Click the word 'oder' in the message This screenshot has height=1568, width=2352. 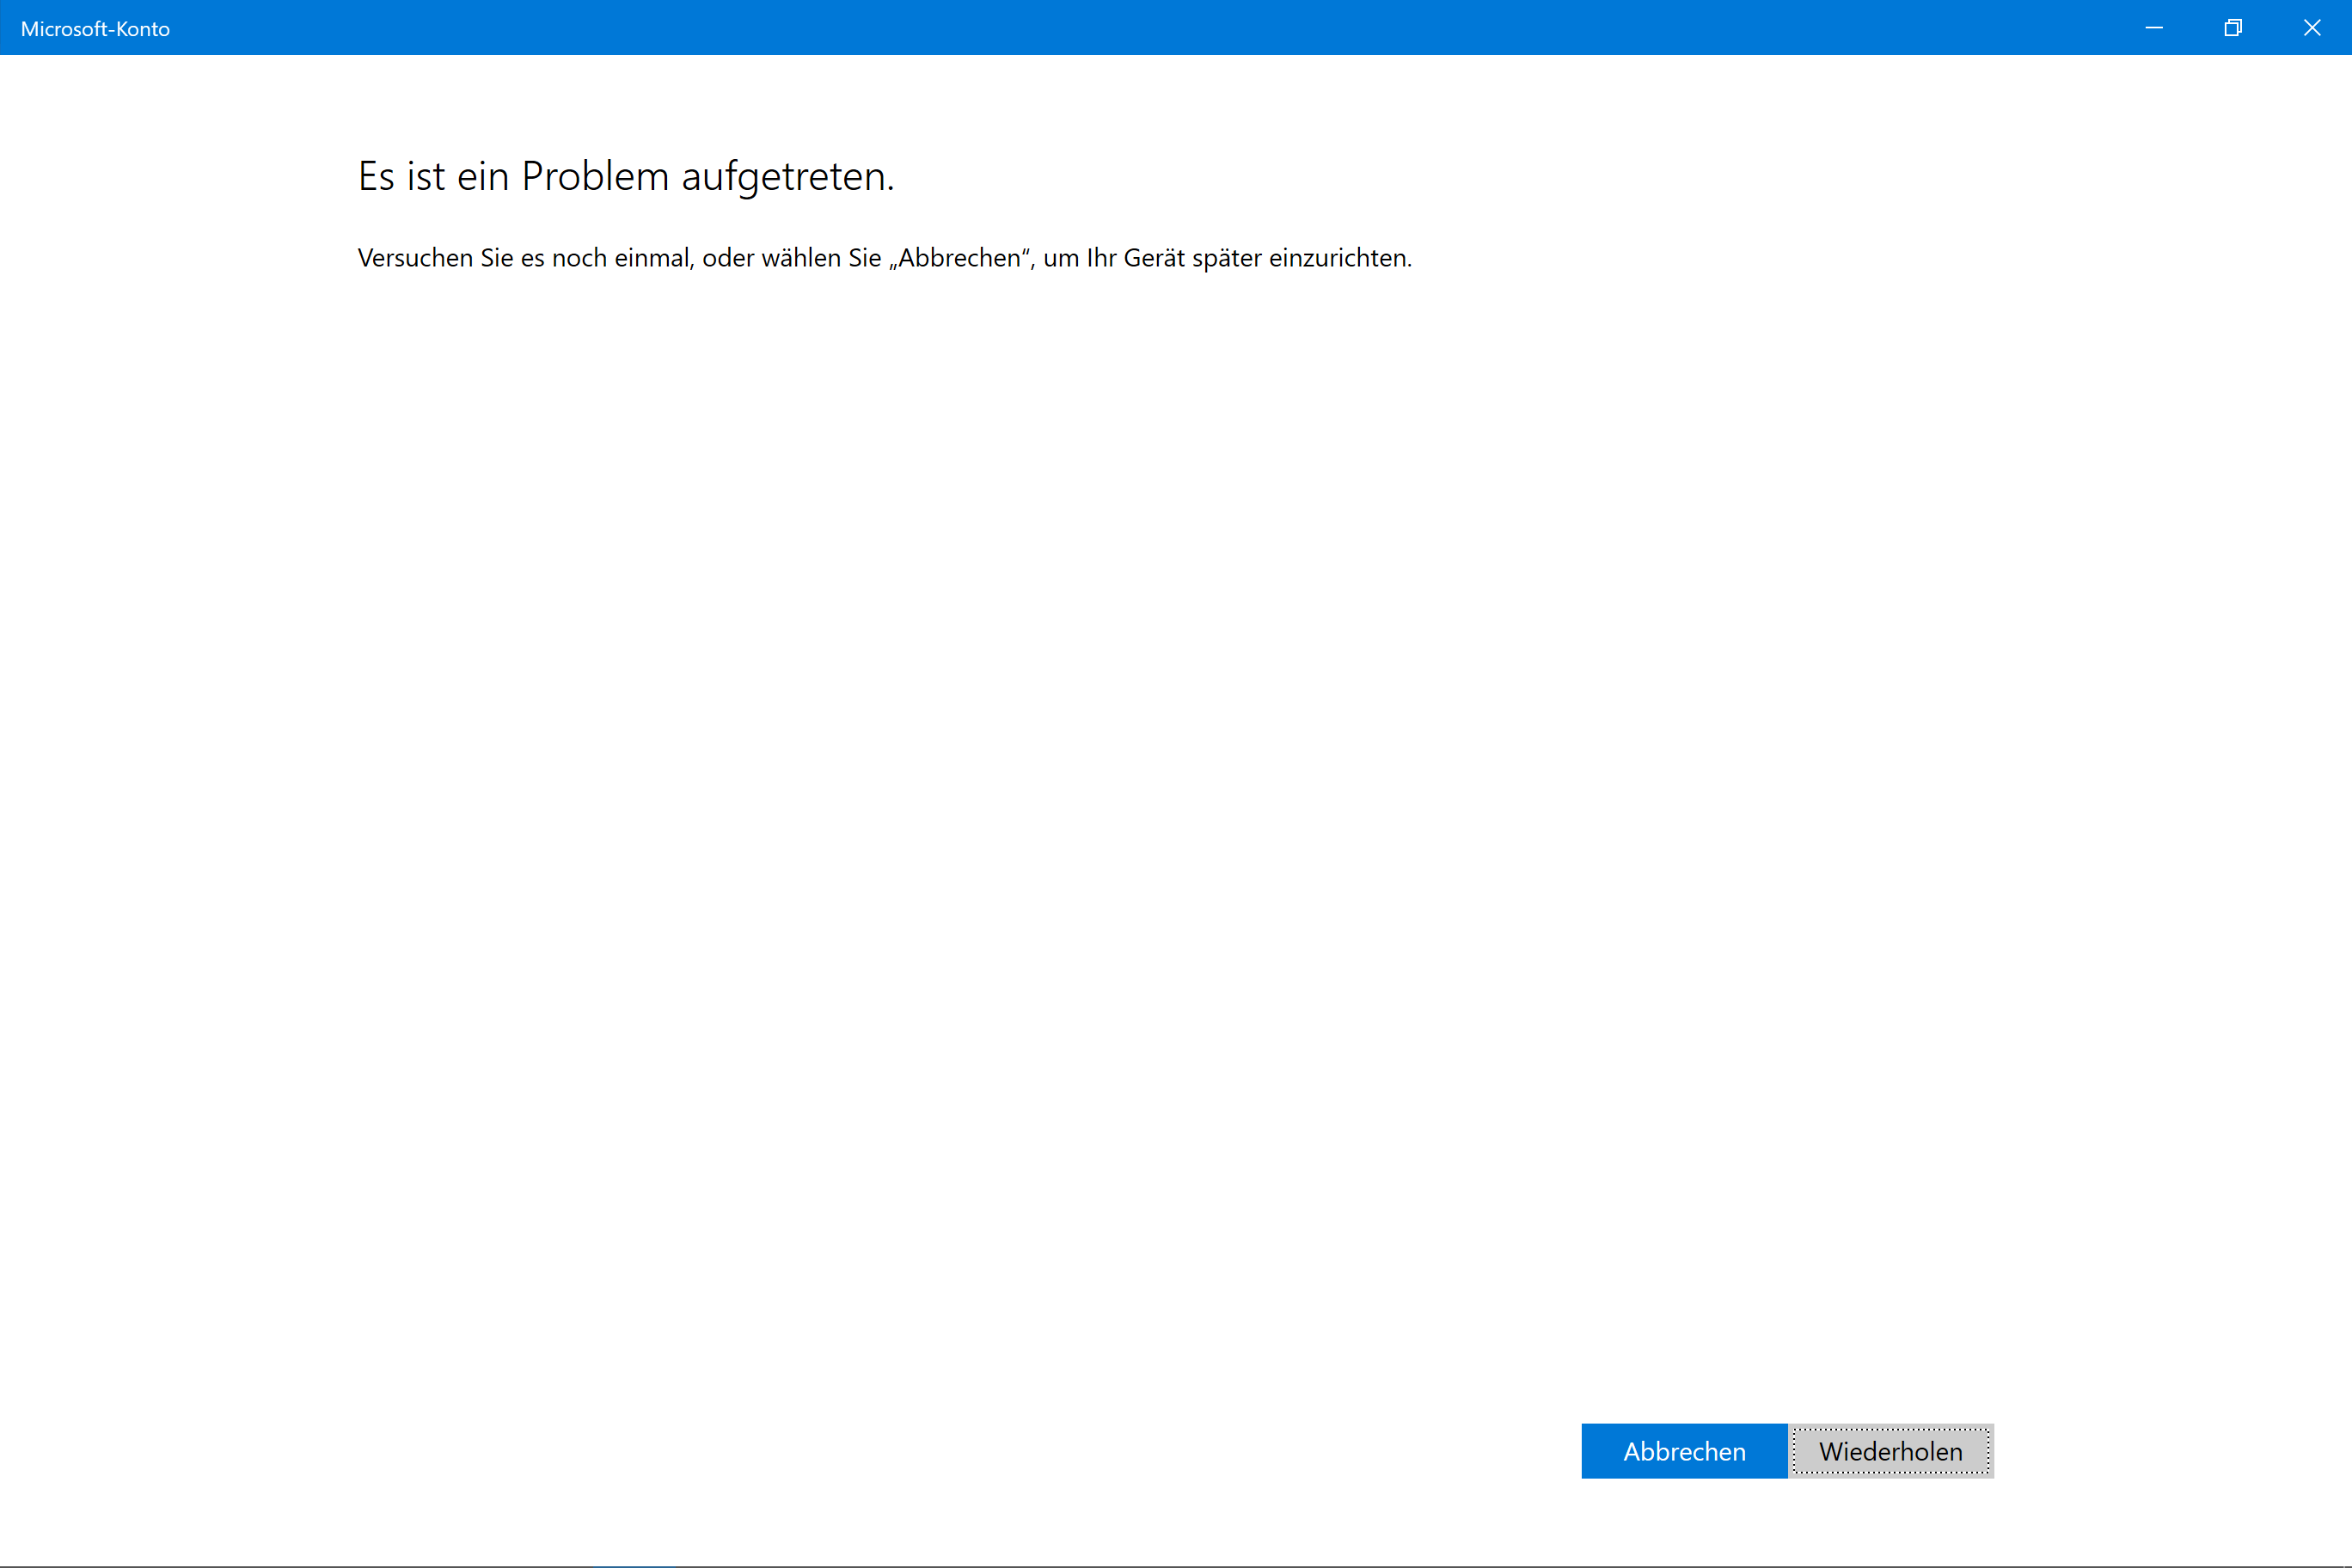point(727,258)
